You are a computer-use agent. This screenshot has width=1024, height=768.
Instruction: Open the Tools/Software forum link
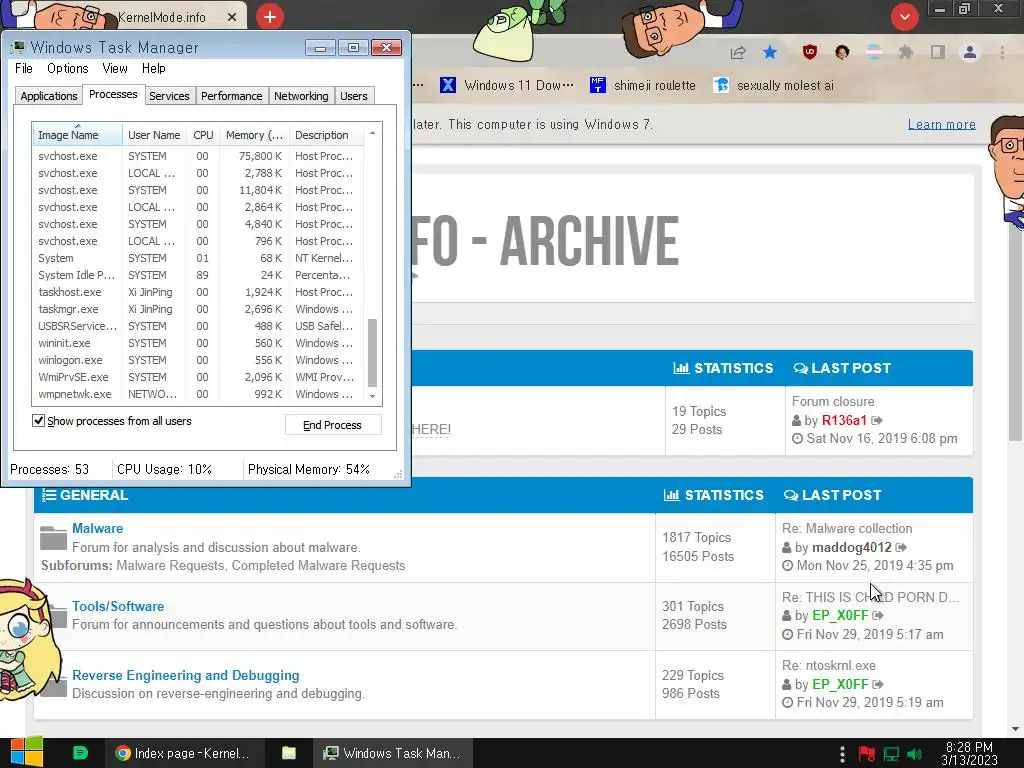click(x=118, y=606)
